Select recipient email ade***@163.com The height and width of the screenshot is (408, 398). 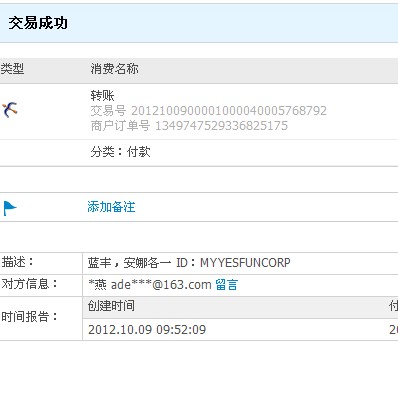click(161, 285)
